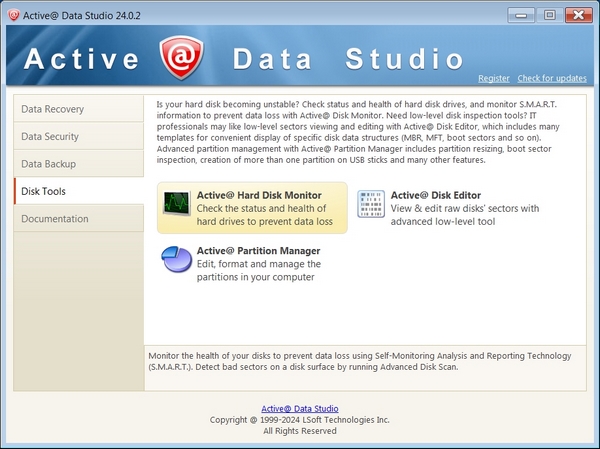This screenshot has height=449, width=600.
Task: Click the Check for updates link
Action: pyautogui.click(x=552, y=78)
